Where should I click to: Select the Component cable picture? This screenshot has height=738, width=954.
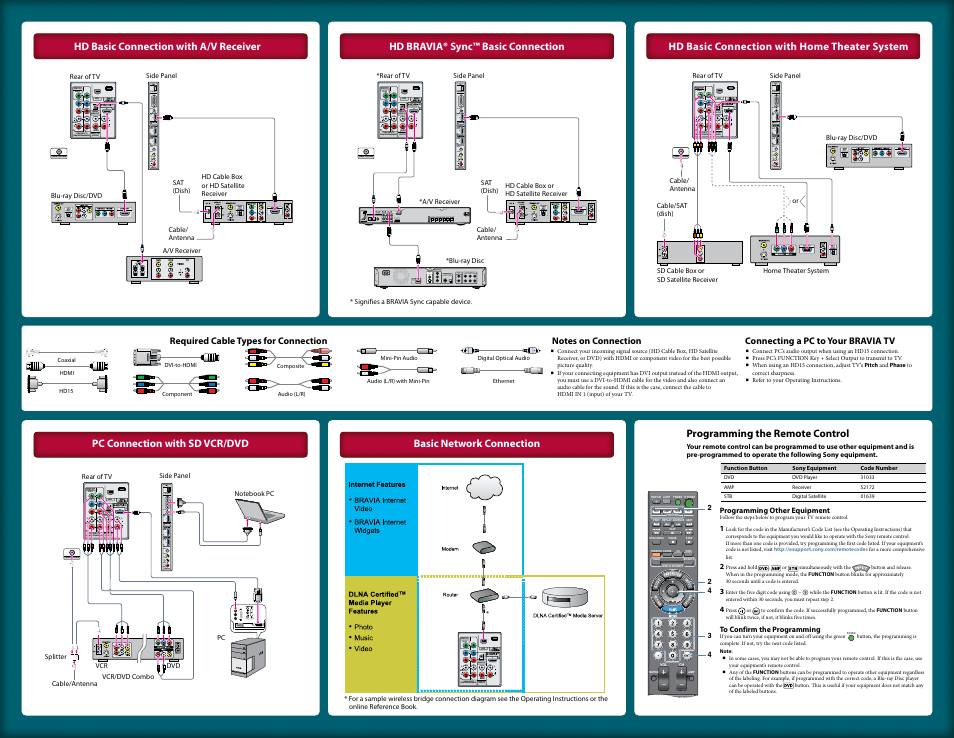click(x=176, y=385)
